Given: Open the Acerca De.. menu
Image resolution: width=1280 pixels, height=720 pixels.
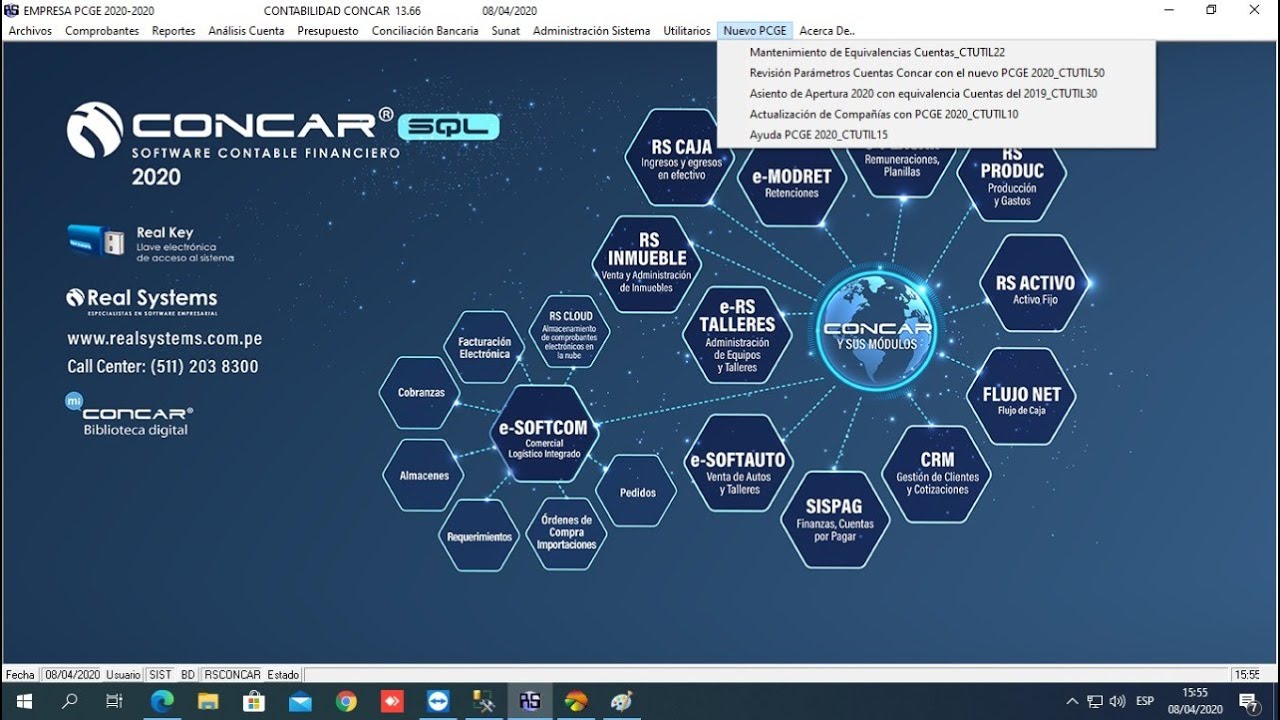Looking at the screenshot, I should (x=827, y=31).
